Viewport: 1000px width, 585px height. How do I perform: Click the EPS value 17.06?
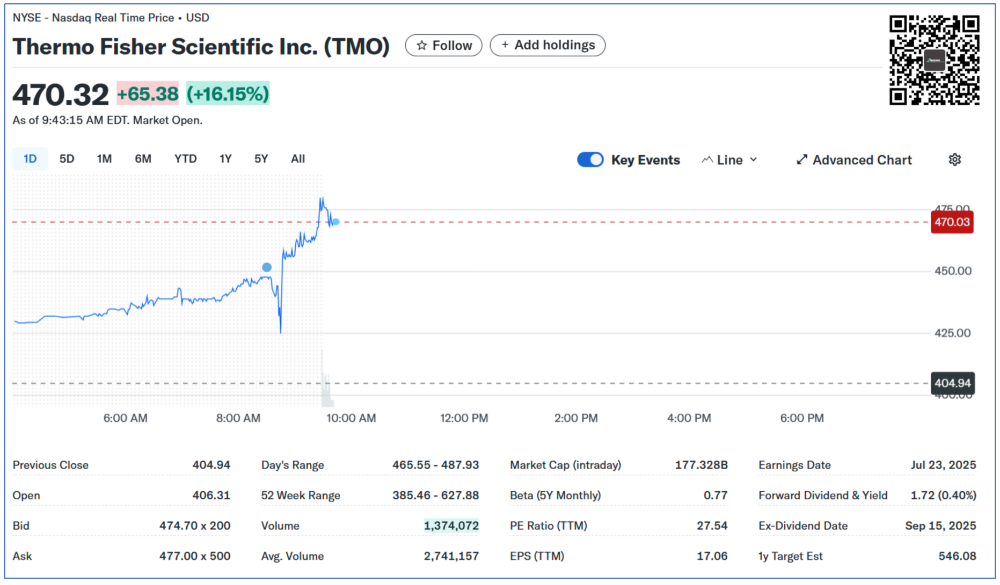(712, 556)
